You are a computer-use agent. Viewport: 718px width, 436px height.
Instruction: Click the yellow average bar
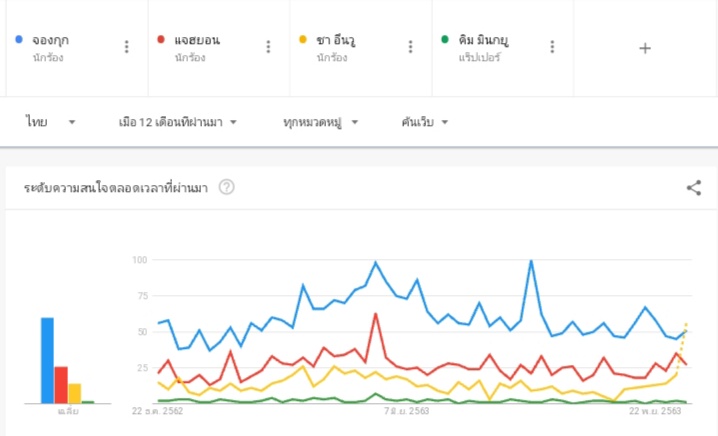(x=75, y=393)
